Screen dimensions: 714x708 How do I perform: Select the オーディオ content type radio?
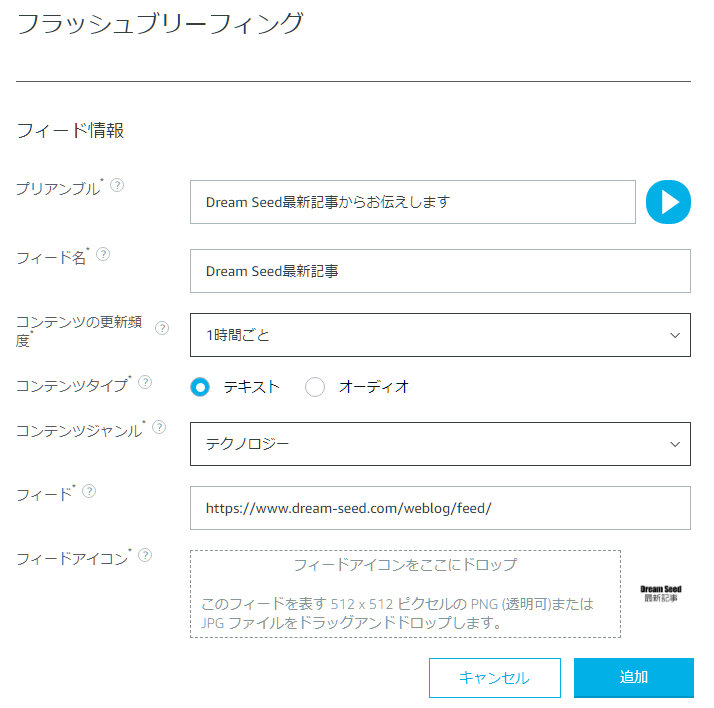pos(315,387)
